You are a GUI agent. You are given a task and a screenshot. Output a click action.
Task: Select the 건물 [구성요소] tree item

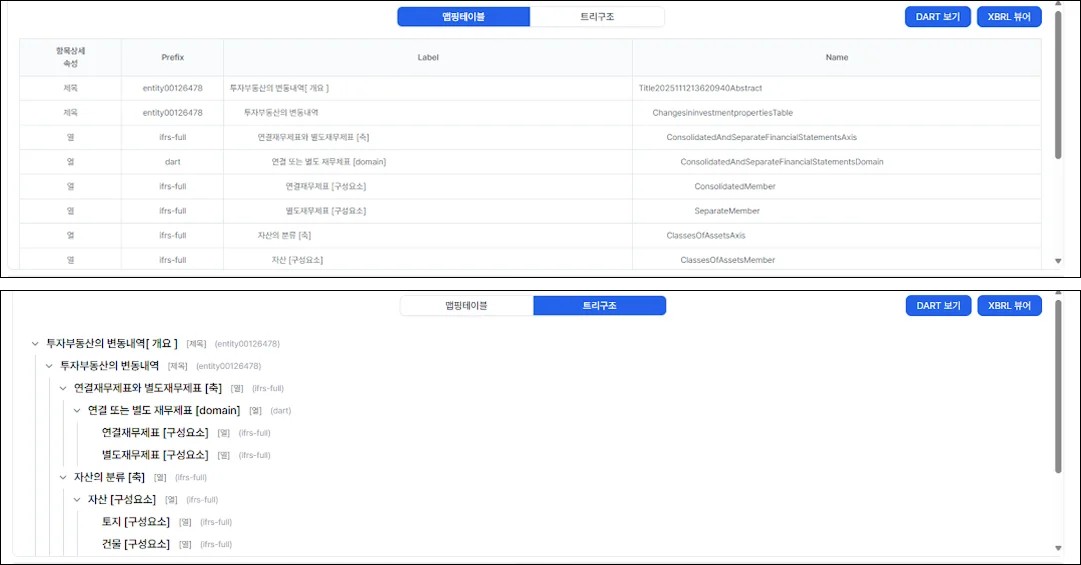(x=136, y=544)
